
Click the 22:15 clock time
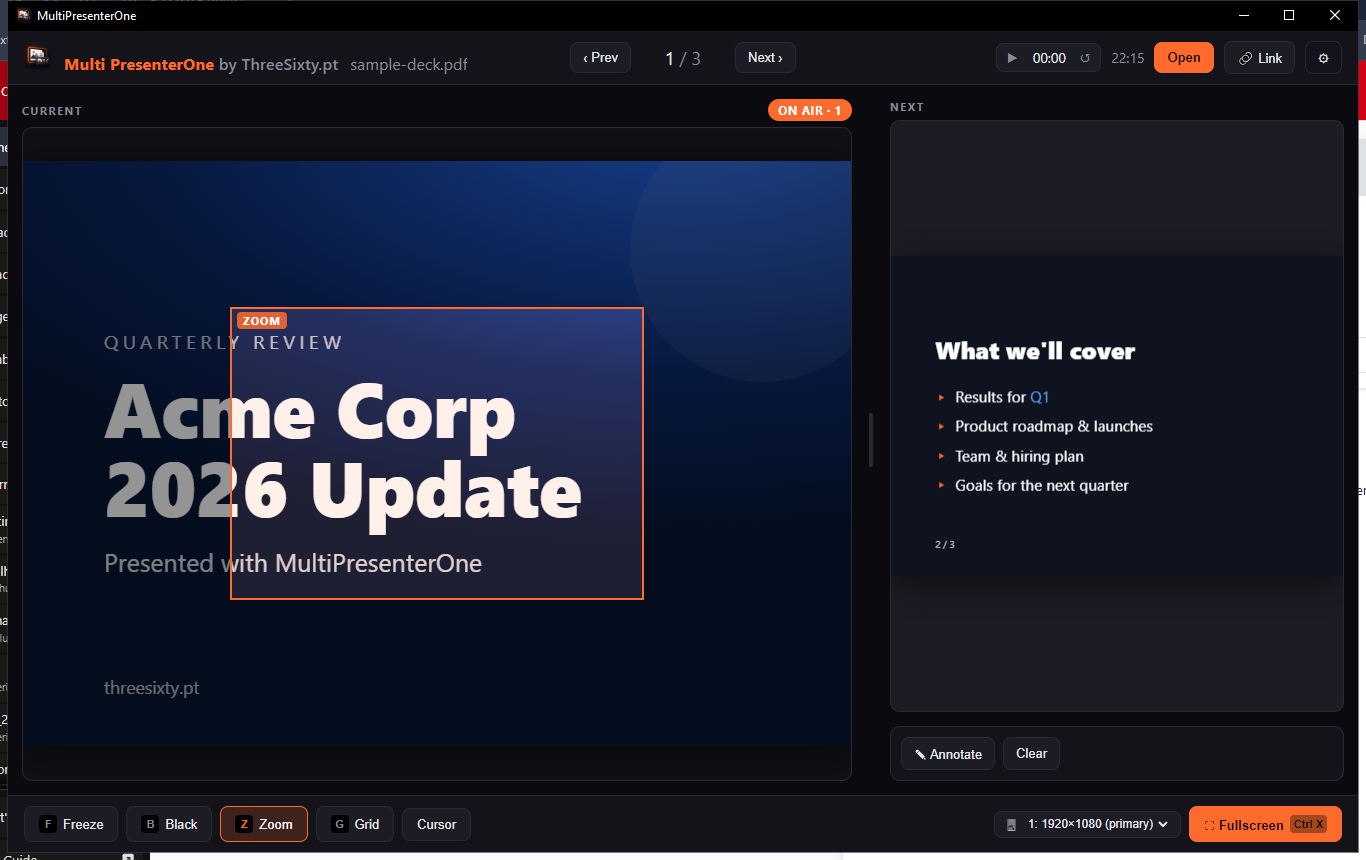(1128, 58)
